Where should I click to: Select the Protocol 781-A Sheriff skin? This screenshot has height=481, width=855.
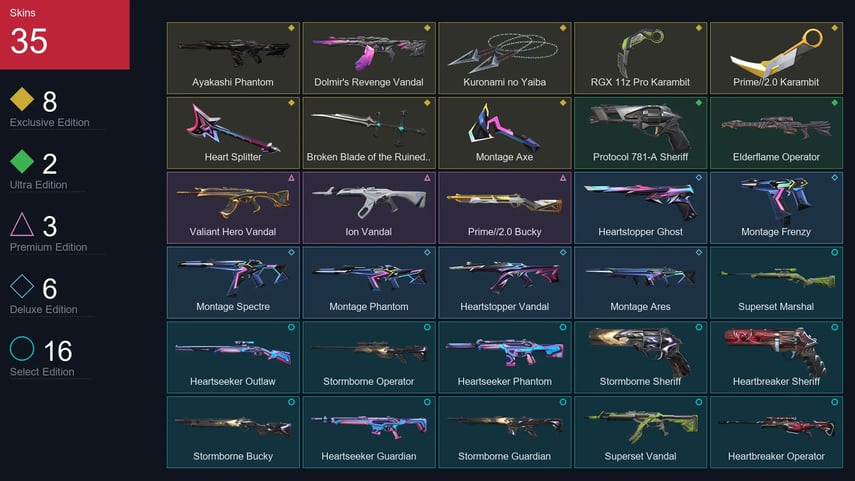(640, 133)
